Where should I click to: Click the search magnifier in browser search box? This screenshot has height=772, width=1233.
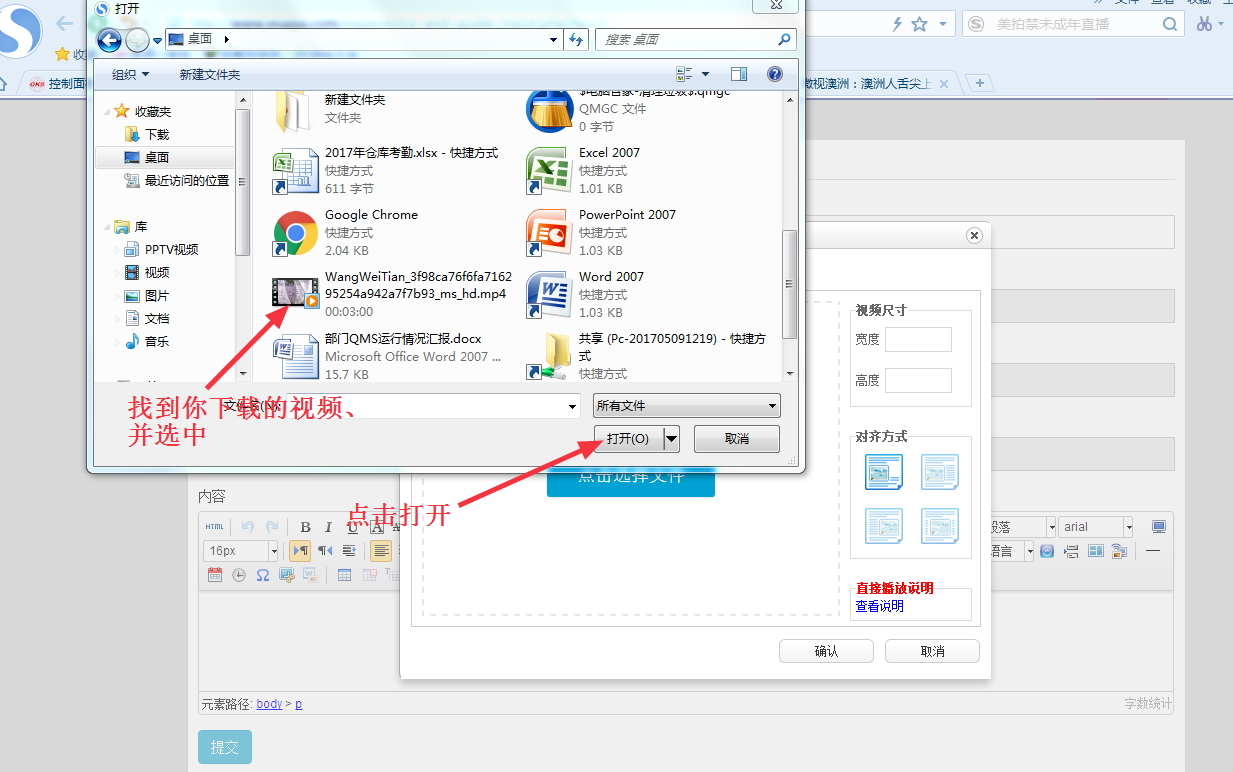pyautogui.click(x=1169, y=24)
